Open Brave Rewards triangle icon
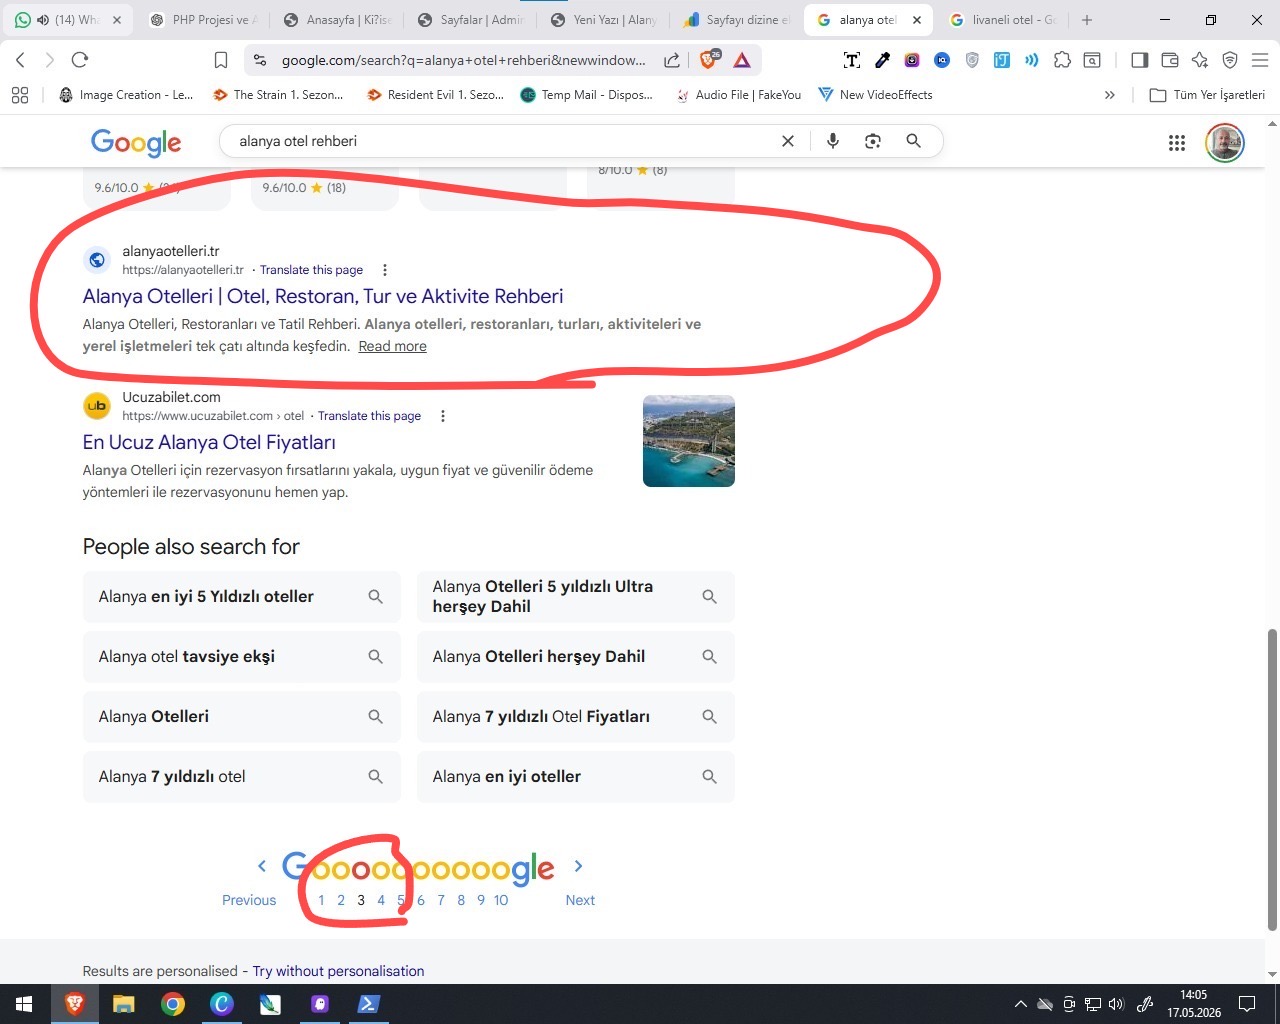Image resolution: width=1280 pixels, height=1024 pixels. click(742, 60)
